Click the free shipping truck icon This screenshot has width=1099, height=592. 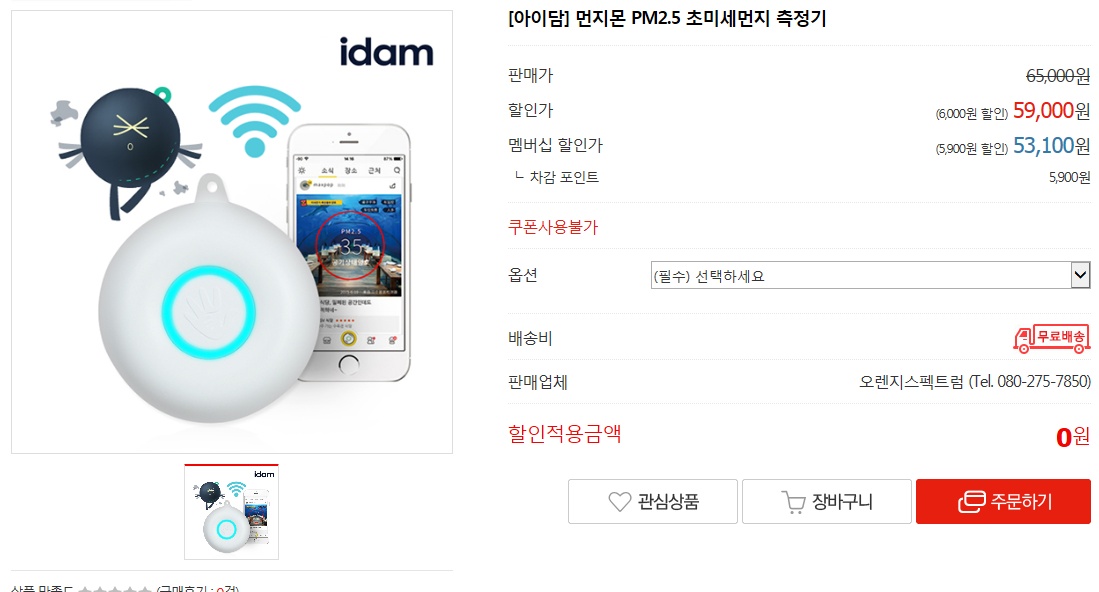coord(1051,338)
